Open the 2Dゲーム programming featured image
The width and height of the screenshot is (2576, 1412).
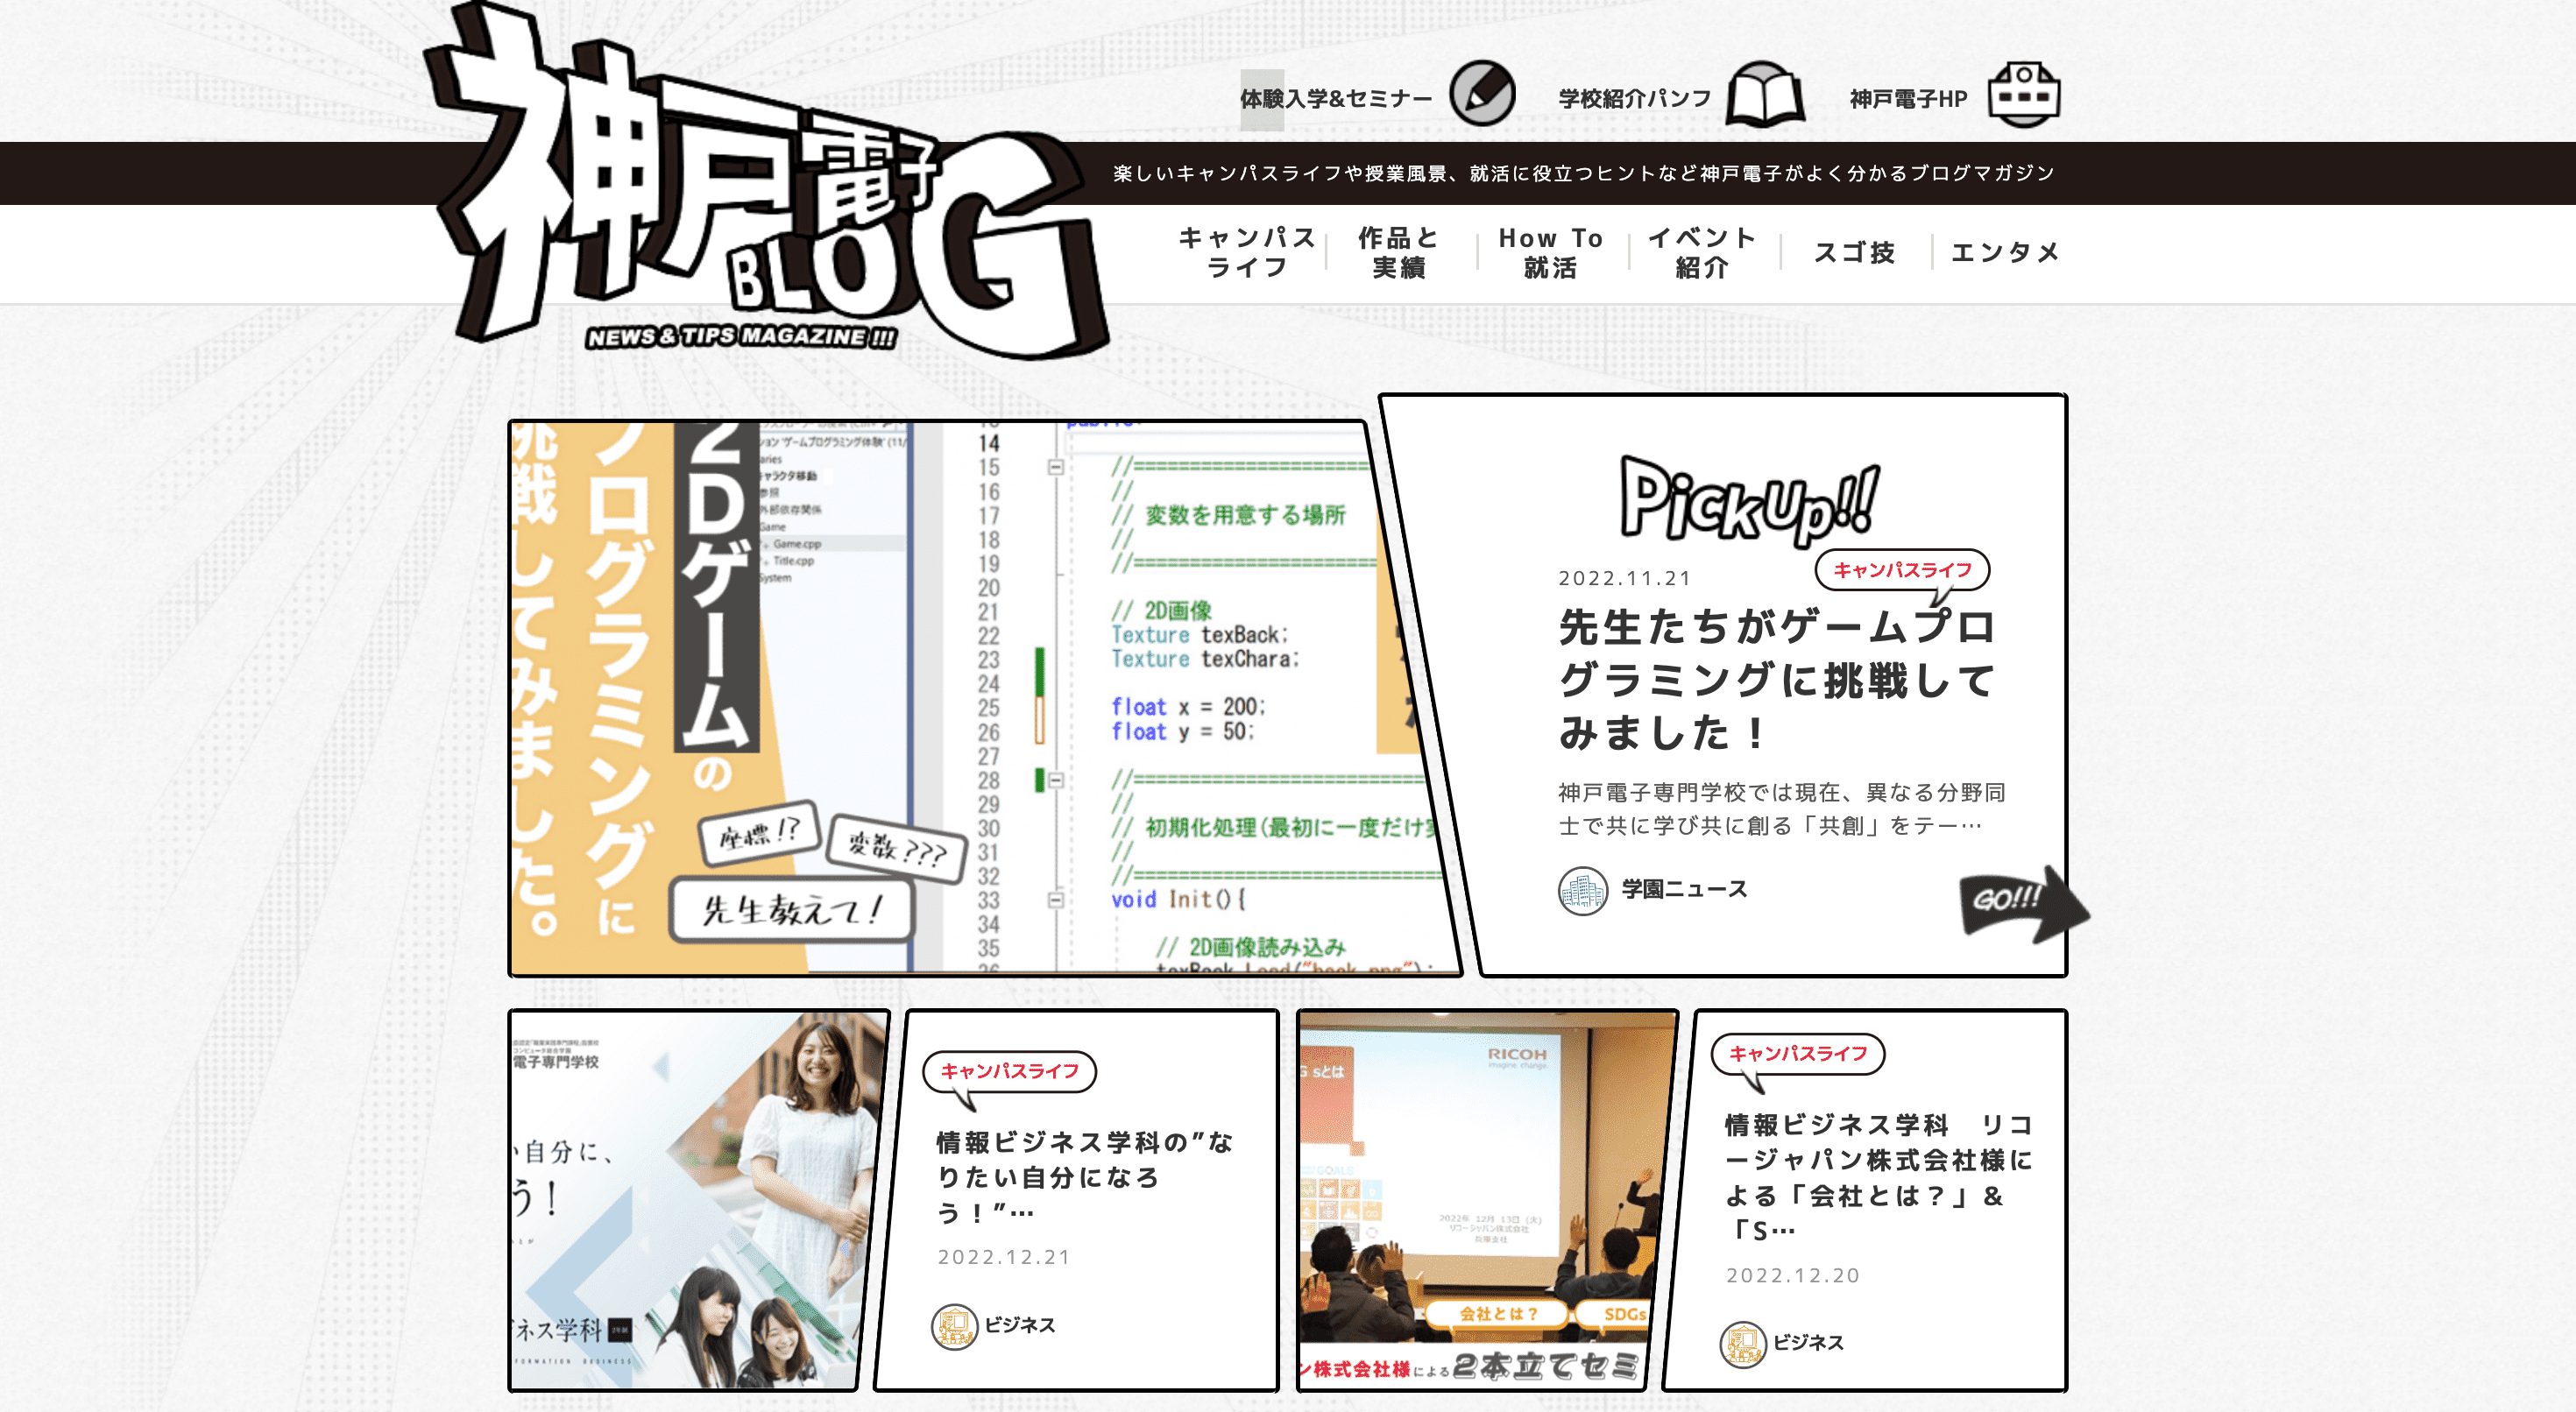(985, 697)
